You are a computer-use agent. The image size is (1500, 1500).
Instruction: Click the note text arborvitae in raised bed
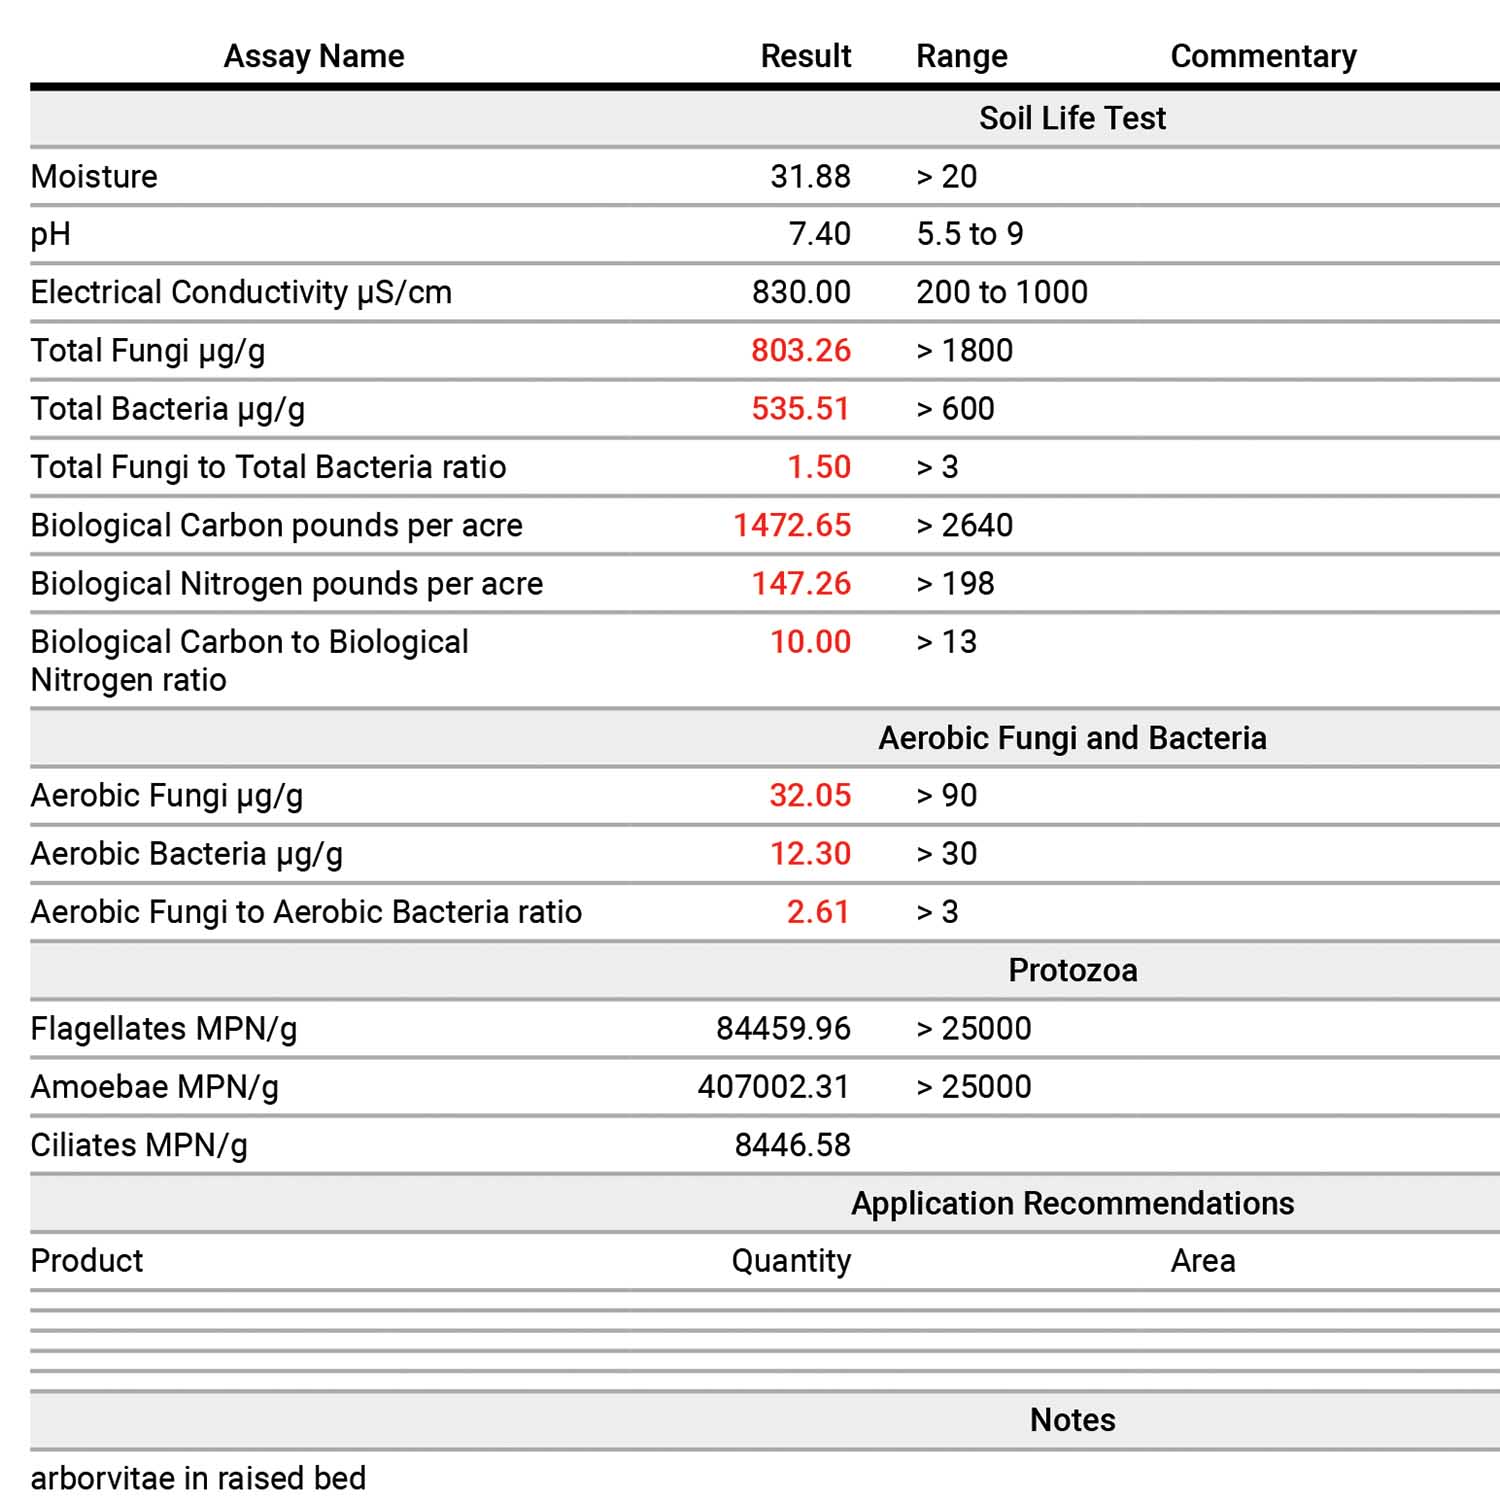(x=198, y=1478)
